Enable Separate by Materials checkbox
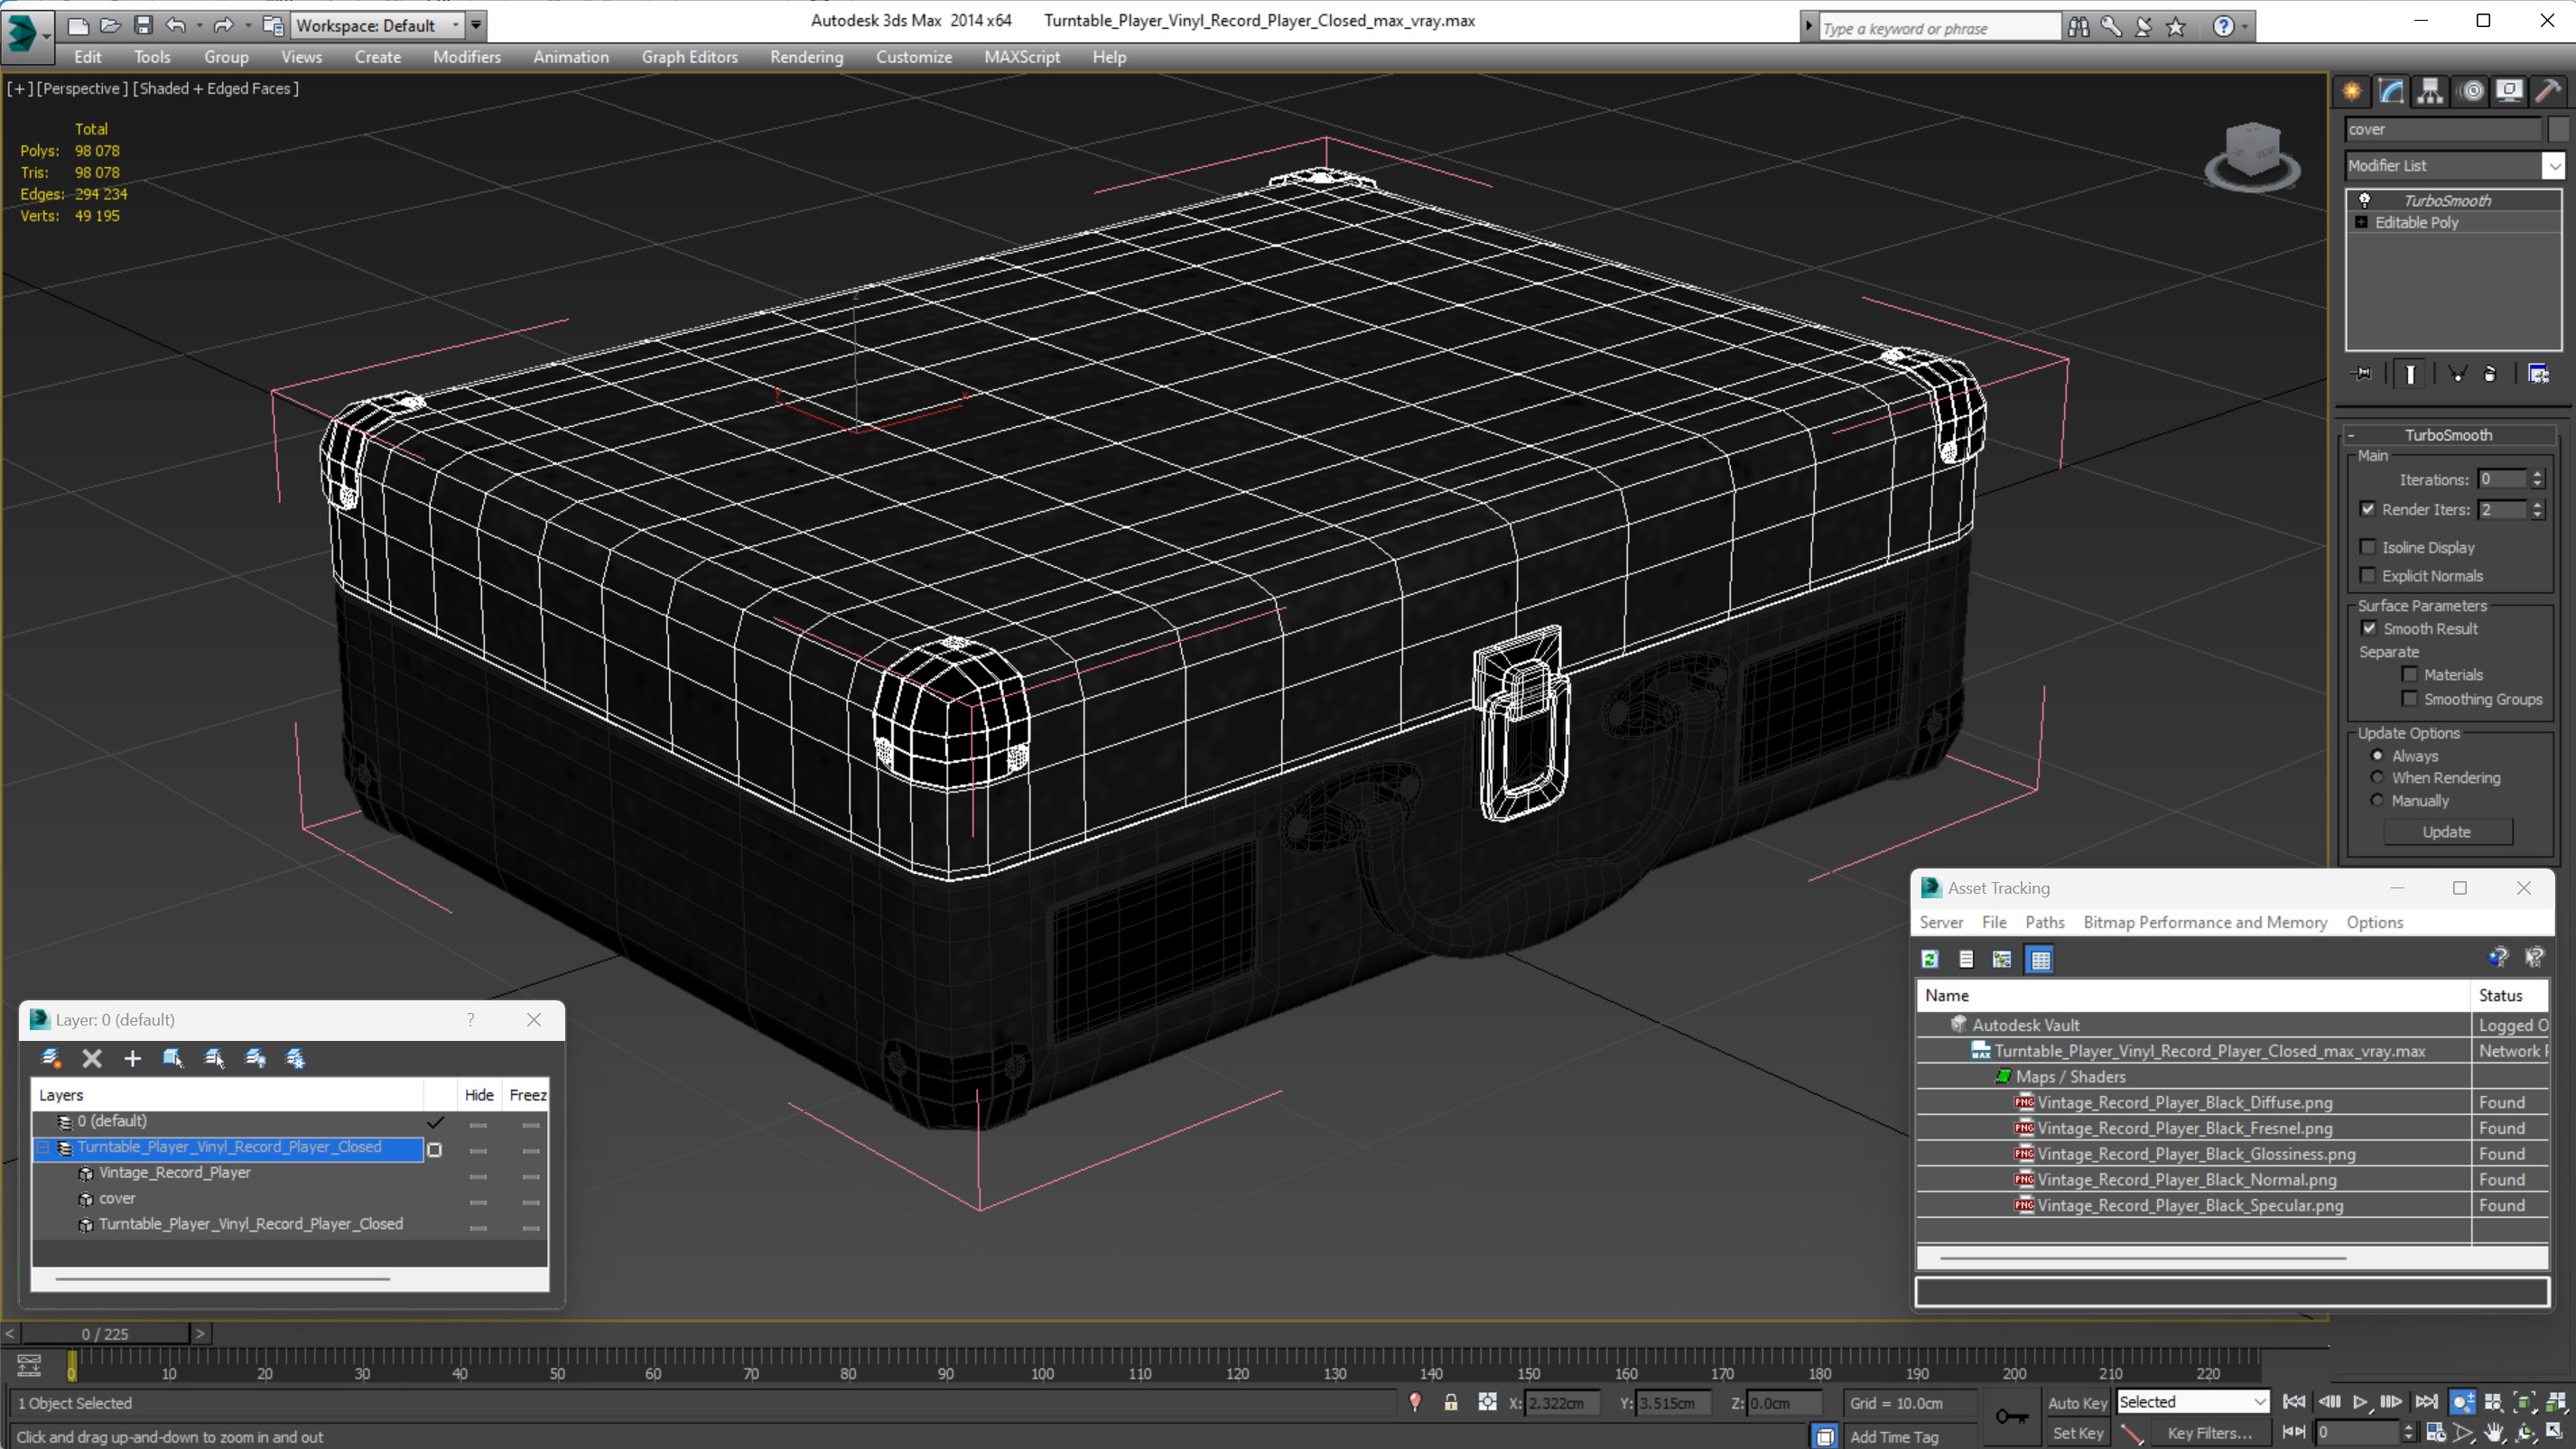The image size is (2576, 1449). (2410, 674)
